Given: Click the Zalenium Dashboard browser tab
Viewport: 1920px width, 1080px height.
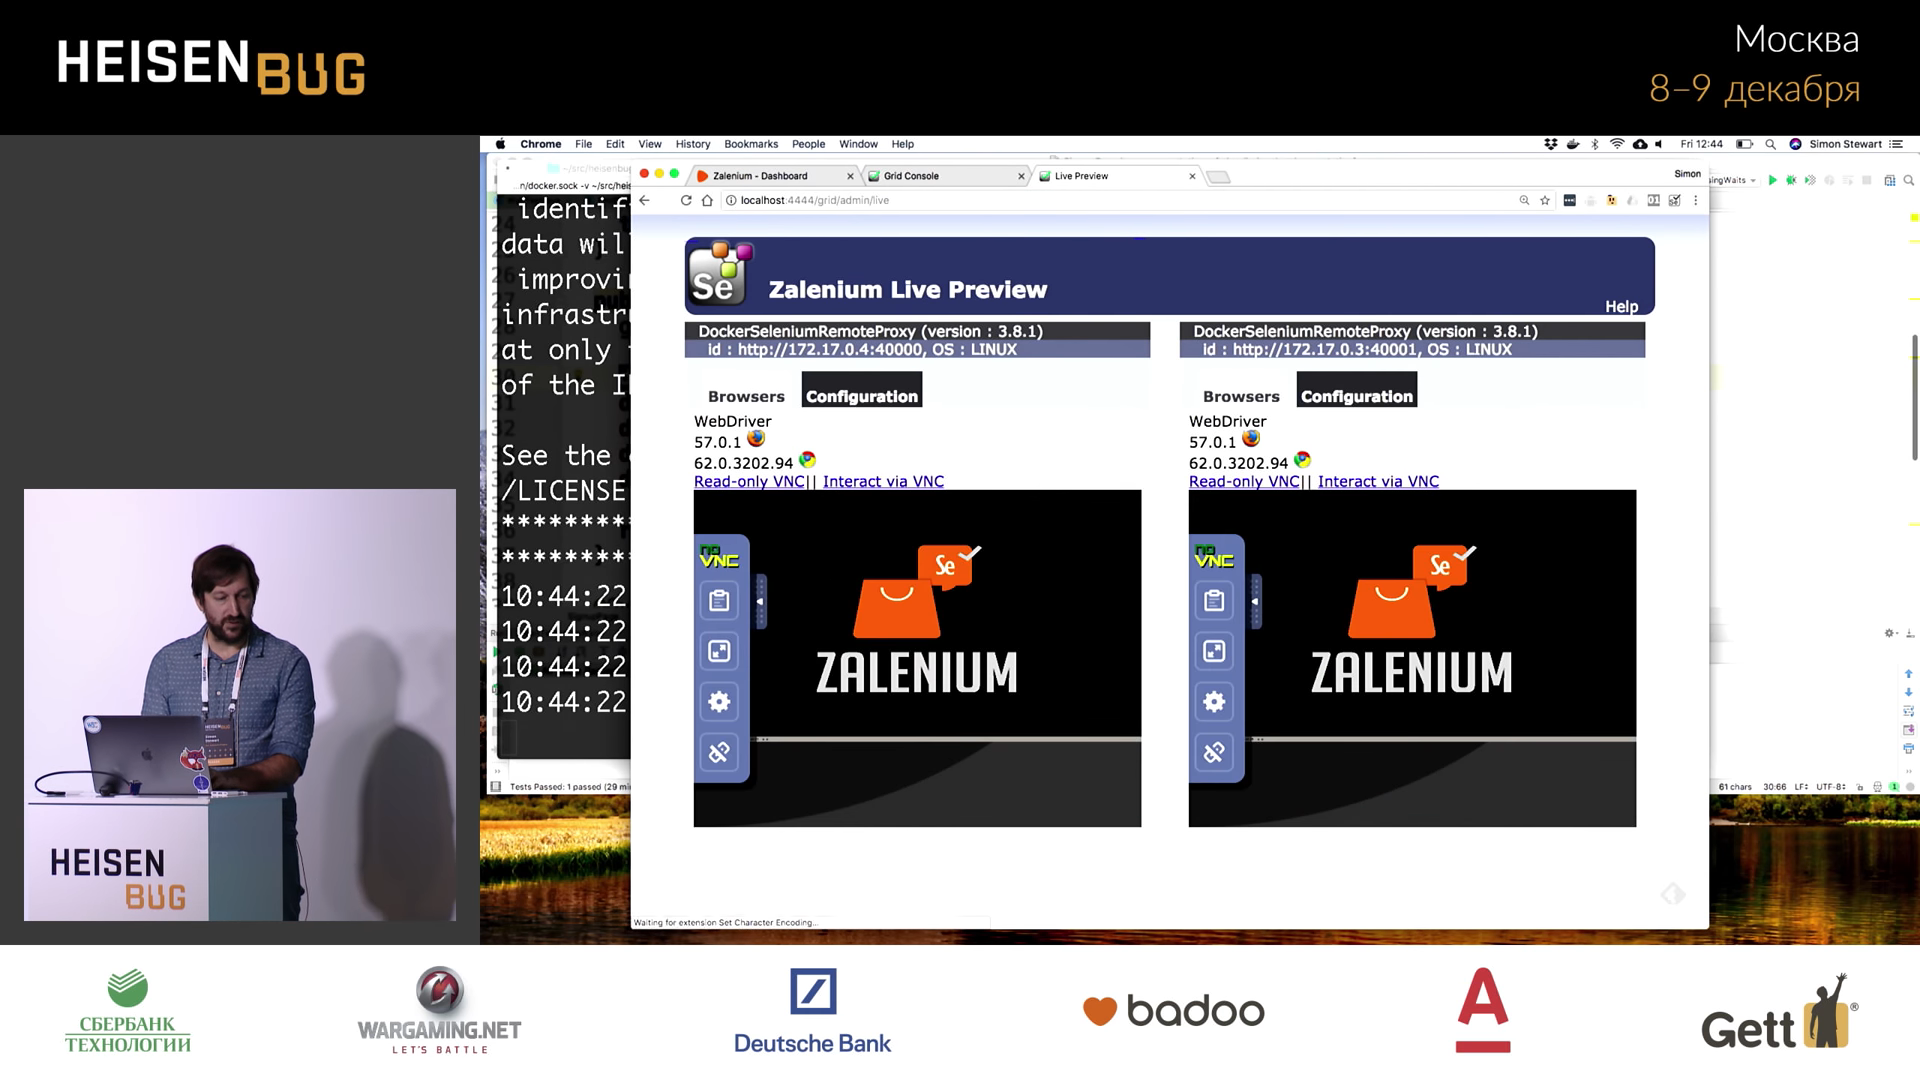Looking at the screenshot, I should (x=764, y=174).
